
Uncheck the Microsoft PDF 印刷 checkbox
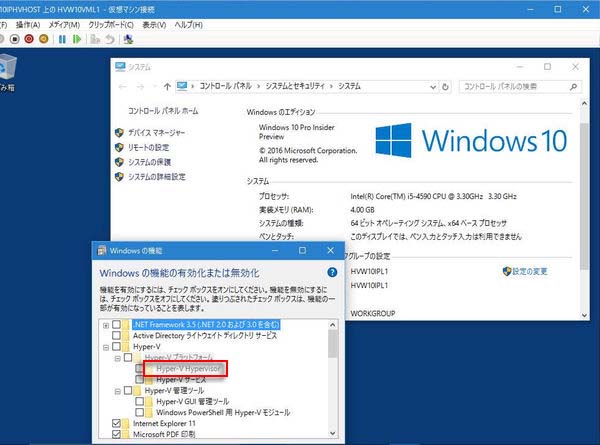(x=116, y=434)
